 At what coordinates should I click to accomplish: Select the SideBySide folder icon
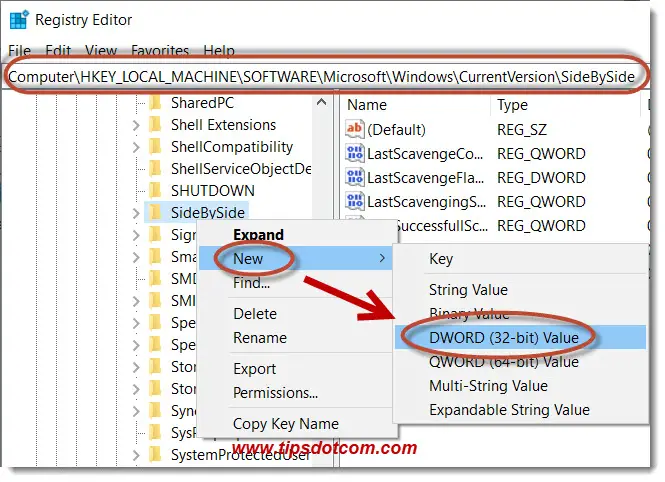pyautogui.click(x=156, y=212)
